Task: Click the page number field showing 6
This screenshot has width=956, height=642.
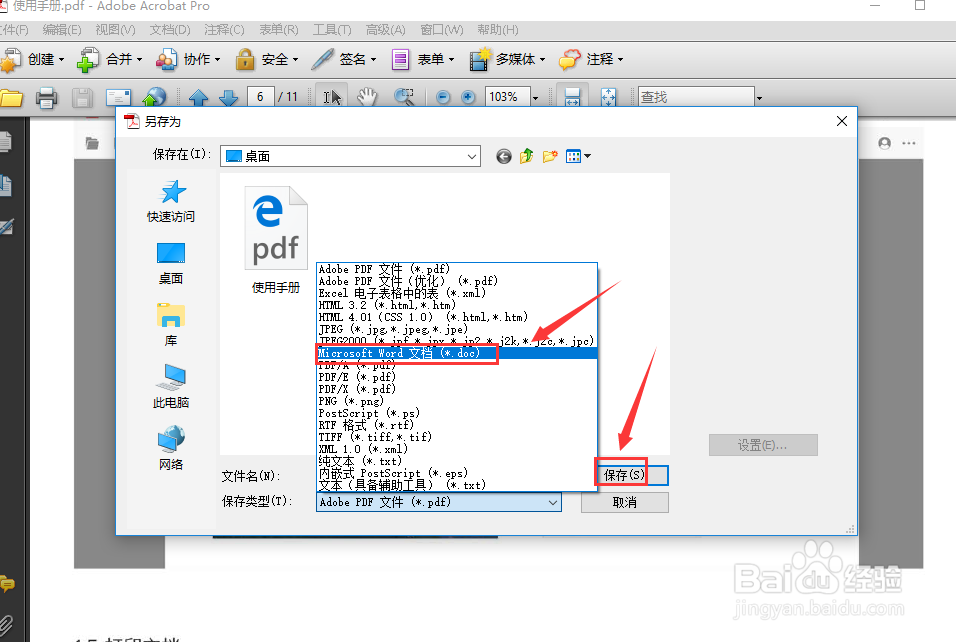Action: pos(260,97)
